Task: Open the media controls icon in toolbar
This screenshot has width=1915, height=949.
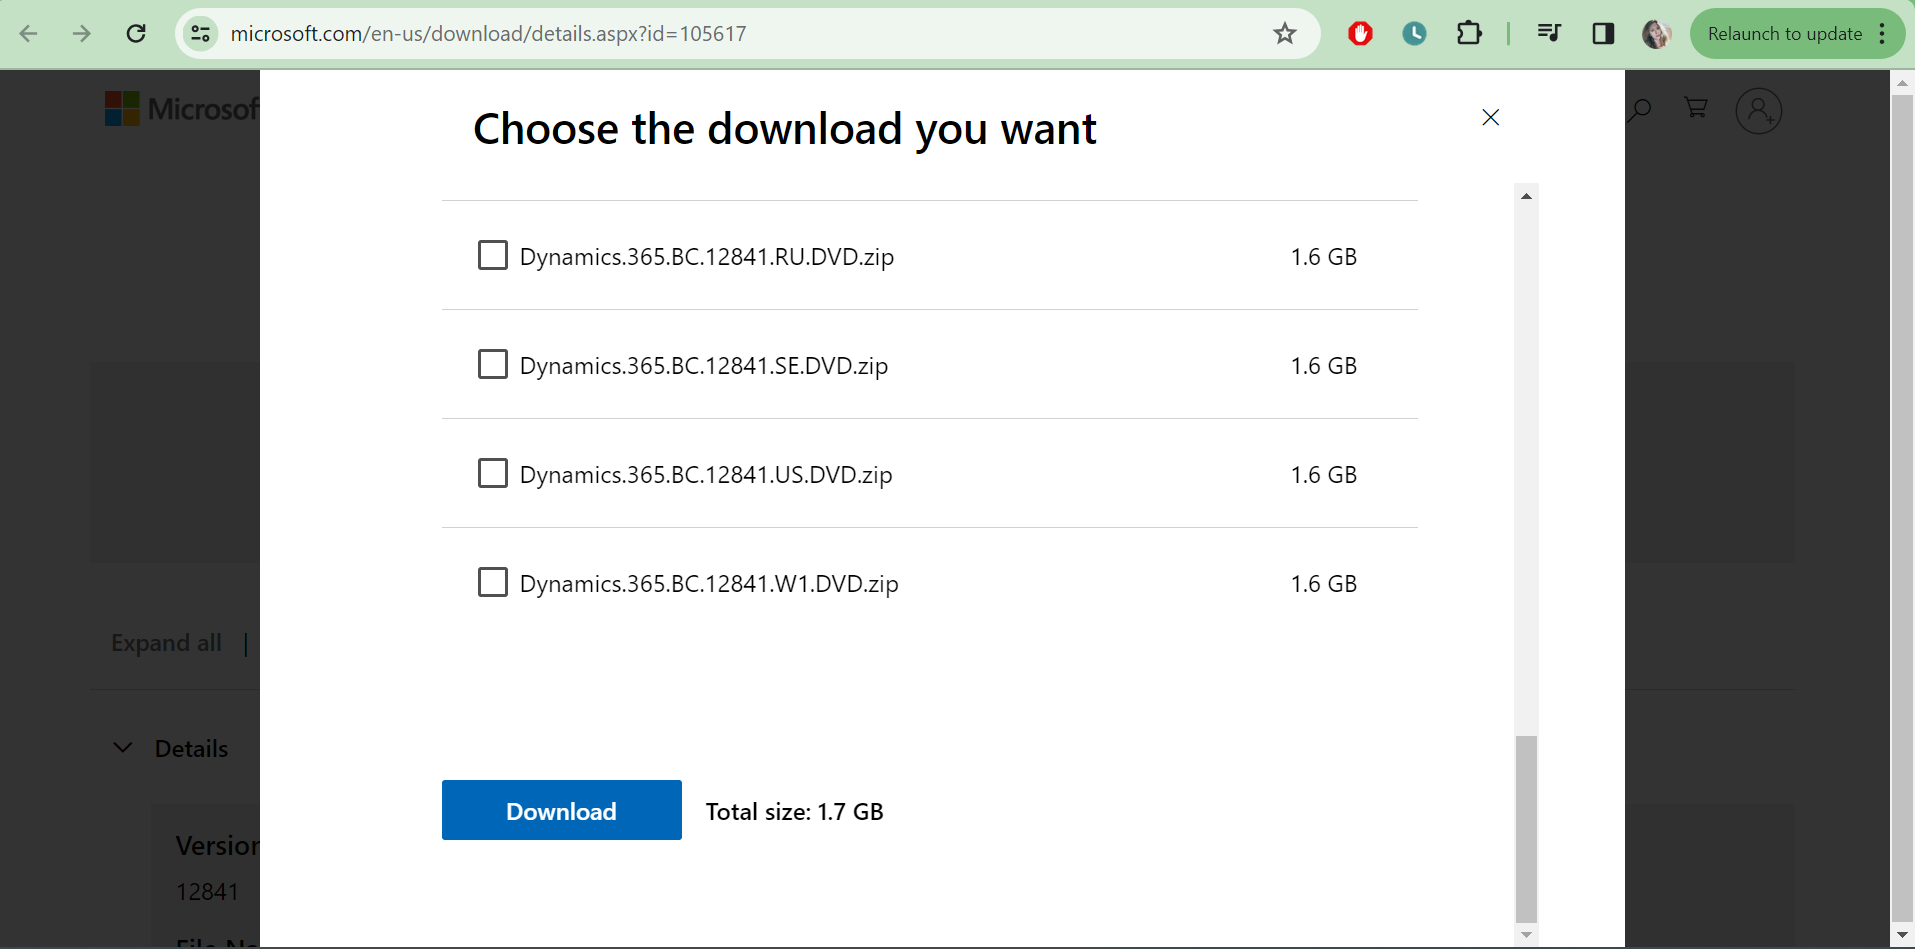Action: (1549, 34)
